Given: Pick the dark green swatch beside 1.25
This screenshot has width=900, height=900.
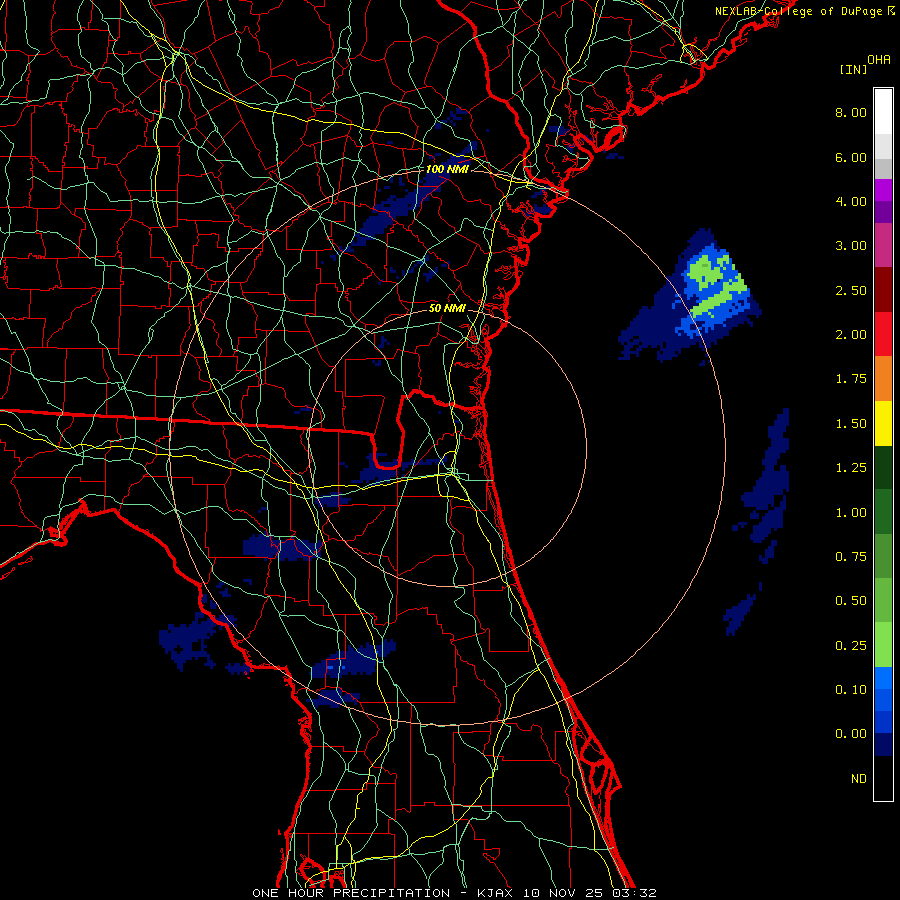Looking at the screenshot, I should point(883,468).
